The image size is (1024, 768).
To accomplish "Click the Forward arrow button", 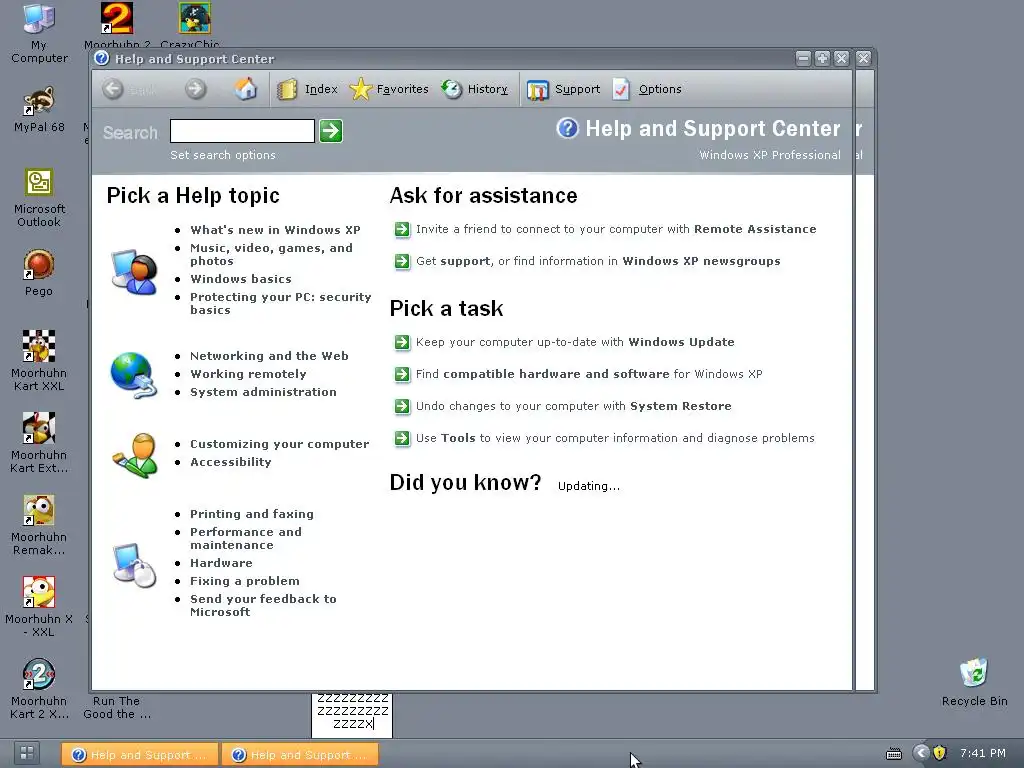I will [195, 89].
